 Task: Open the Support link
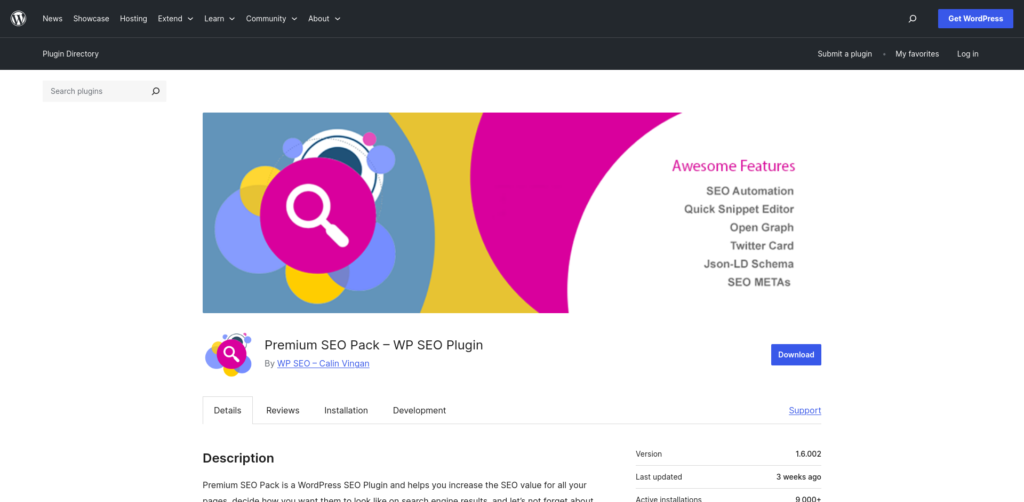(x=805, y=410)
